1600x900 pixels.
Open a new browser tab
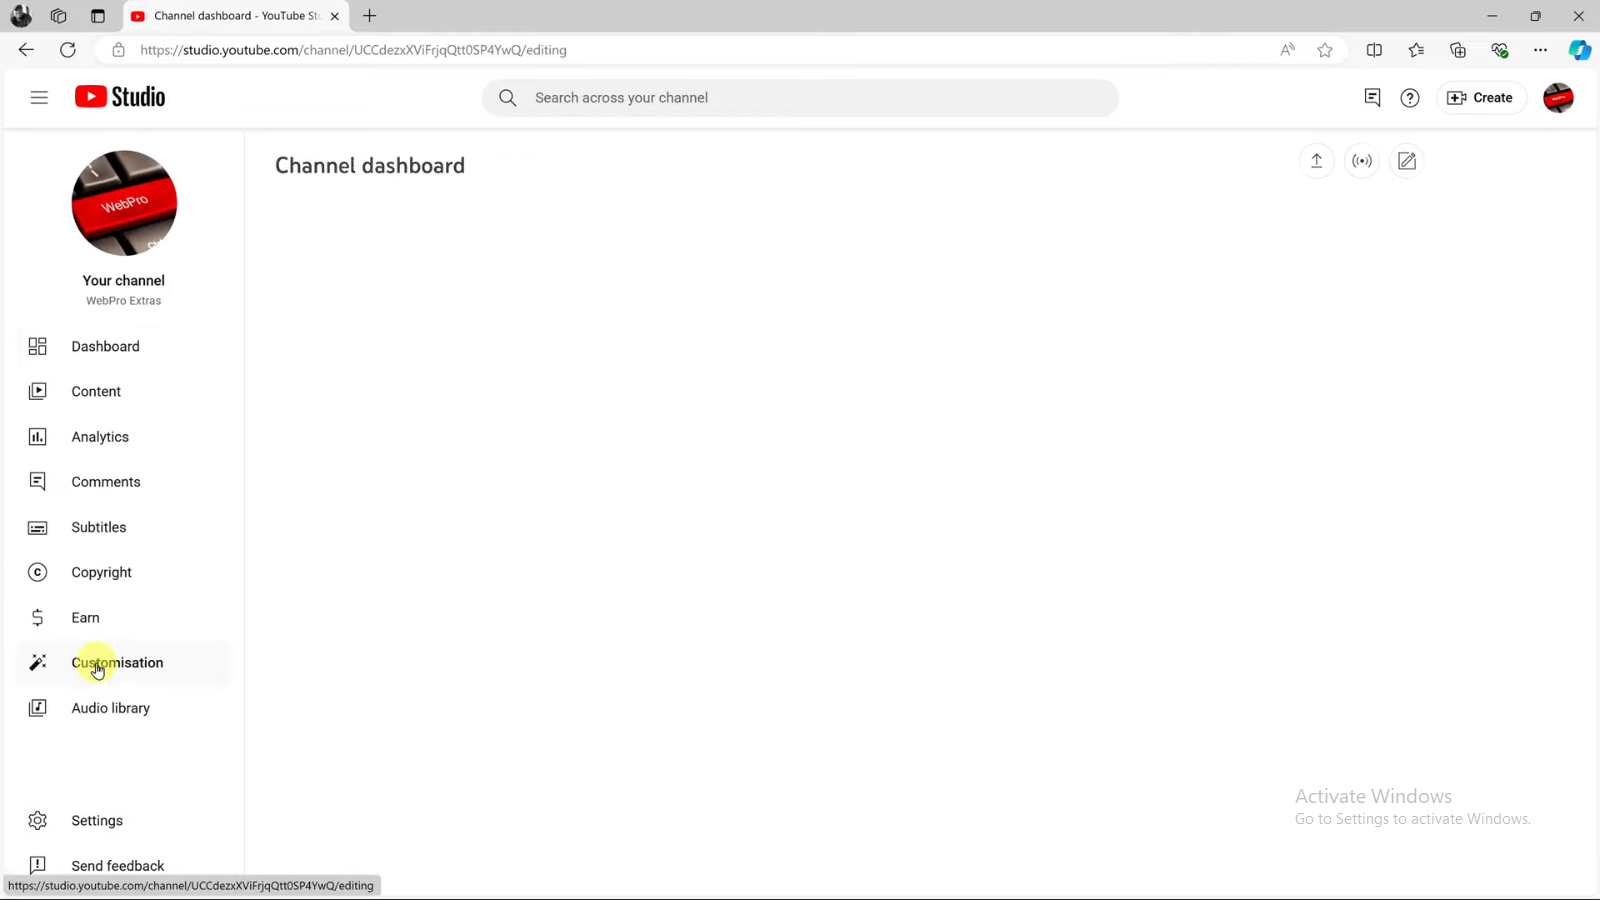point(370,16)
